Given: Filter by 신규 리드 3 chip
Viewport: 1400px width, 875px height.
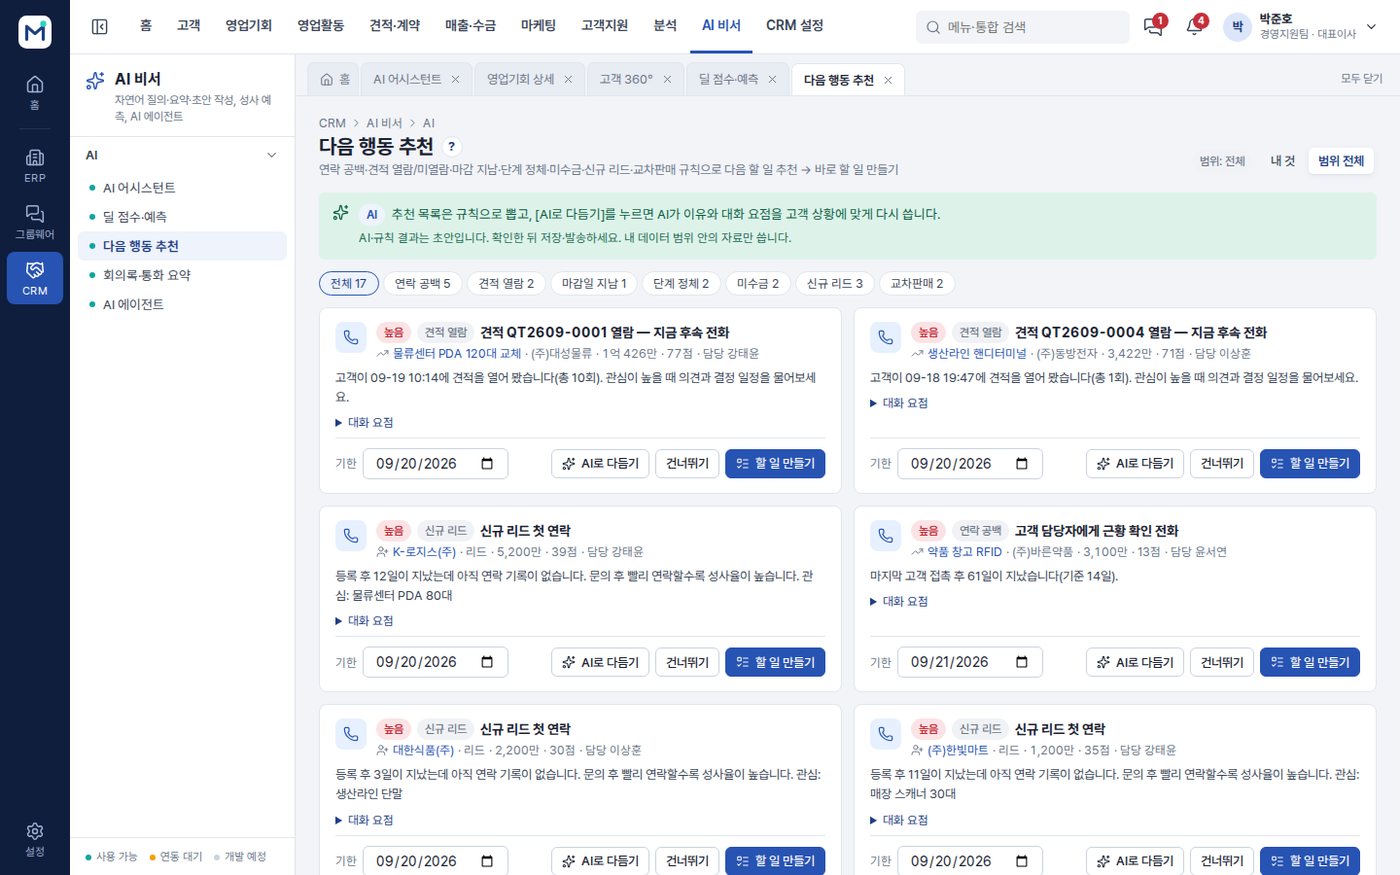Looking at the screenshot, I should tap(835, 284).
